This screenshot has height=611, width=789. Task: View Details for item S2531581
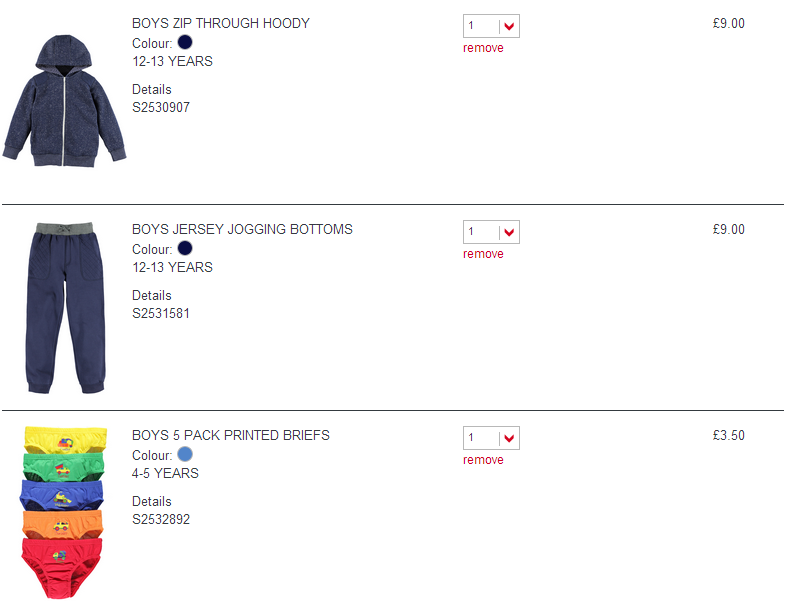click(151, 295)
